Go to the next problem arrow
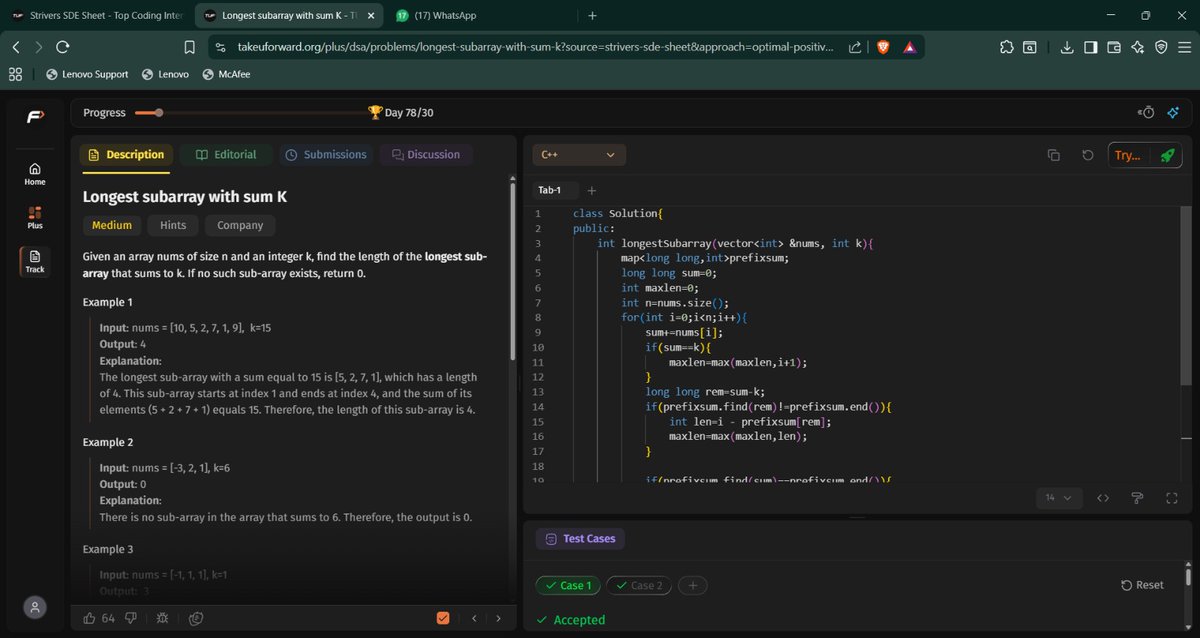Screen dimensions: 1200x638 point(499,618)
